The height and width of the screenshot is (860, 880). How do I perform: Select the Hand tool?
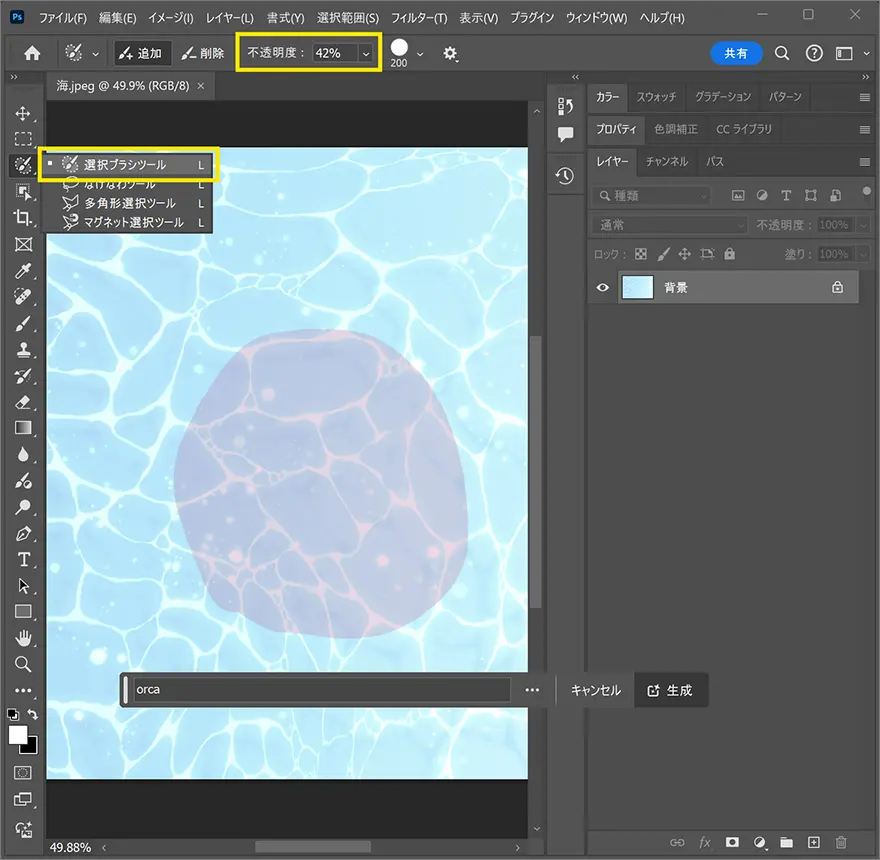coord(22,638)
